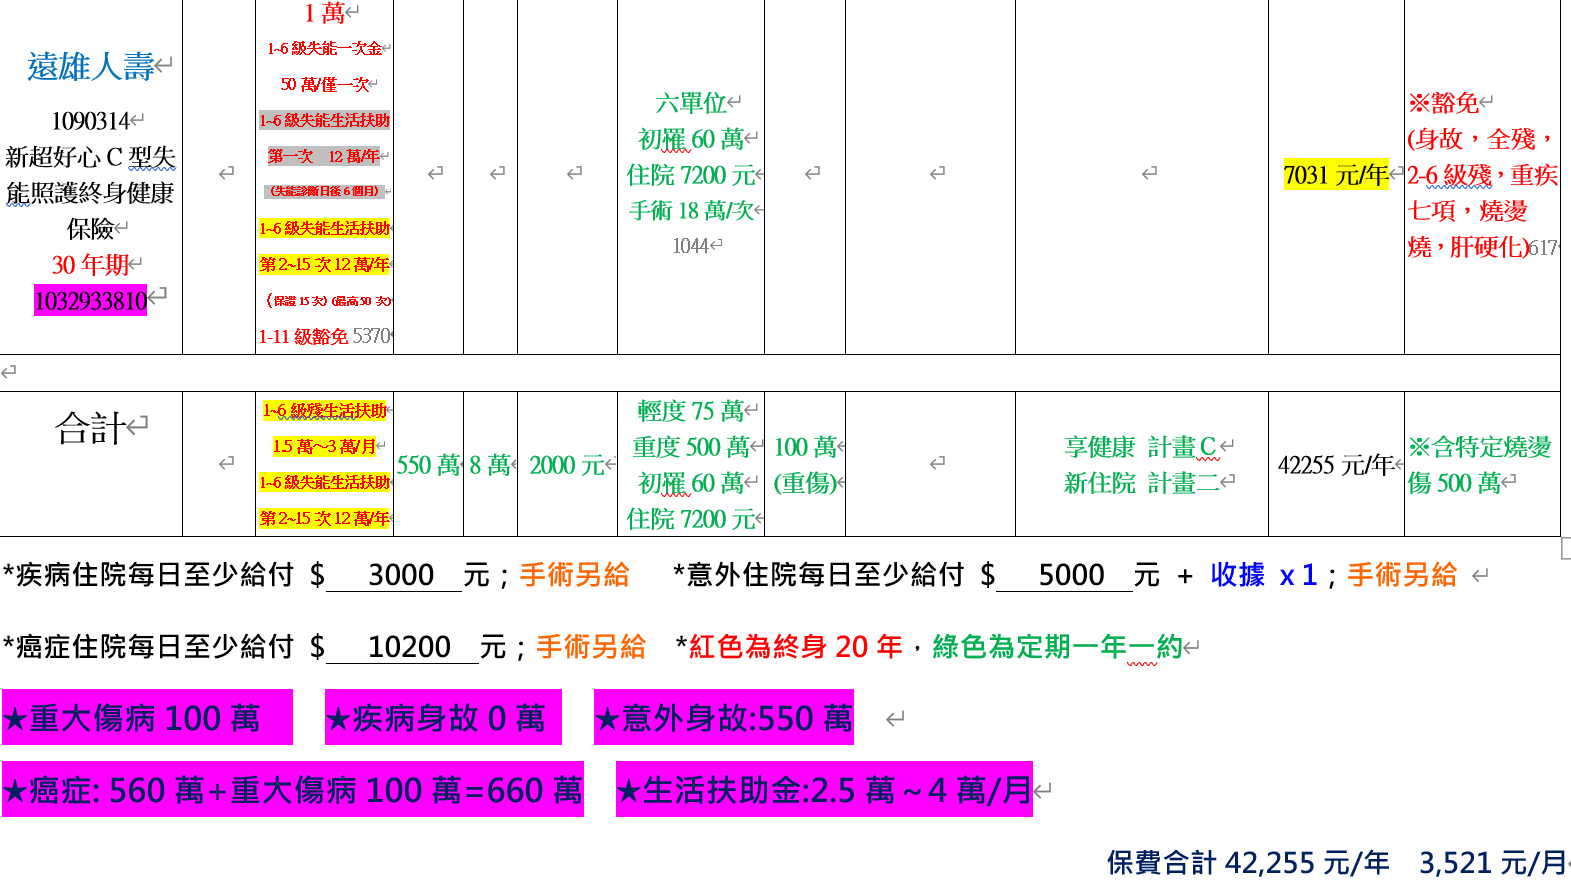Click the 遠雄人壽 company heading
Viewport: 1571px width, 896px height.
[90, 67]
